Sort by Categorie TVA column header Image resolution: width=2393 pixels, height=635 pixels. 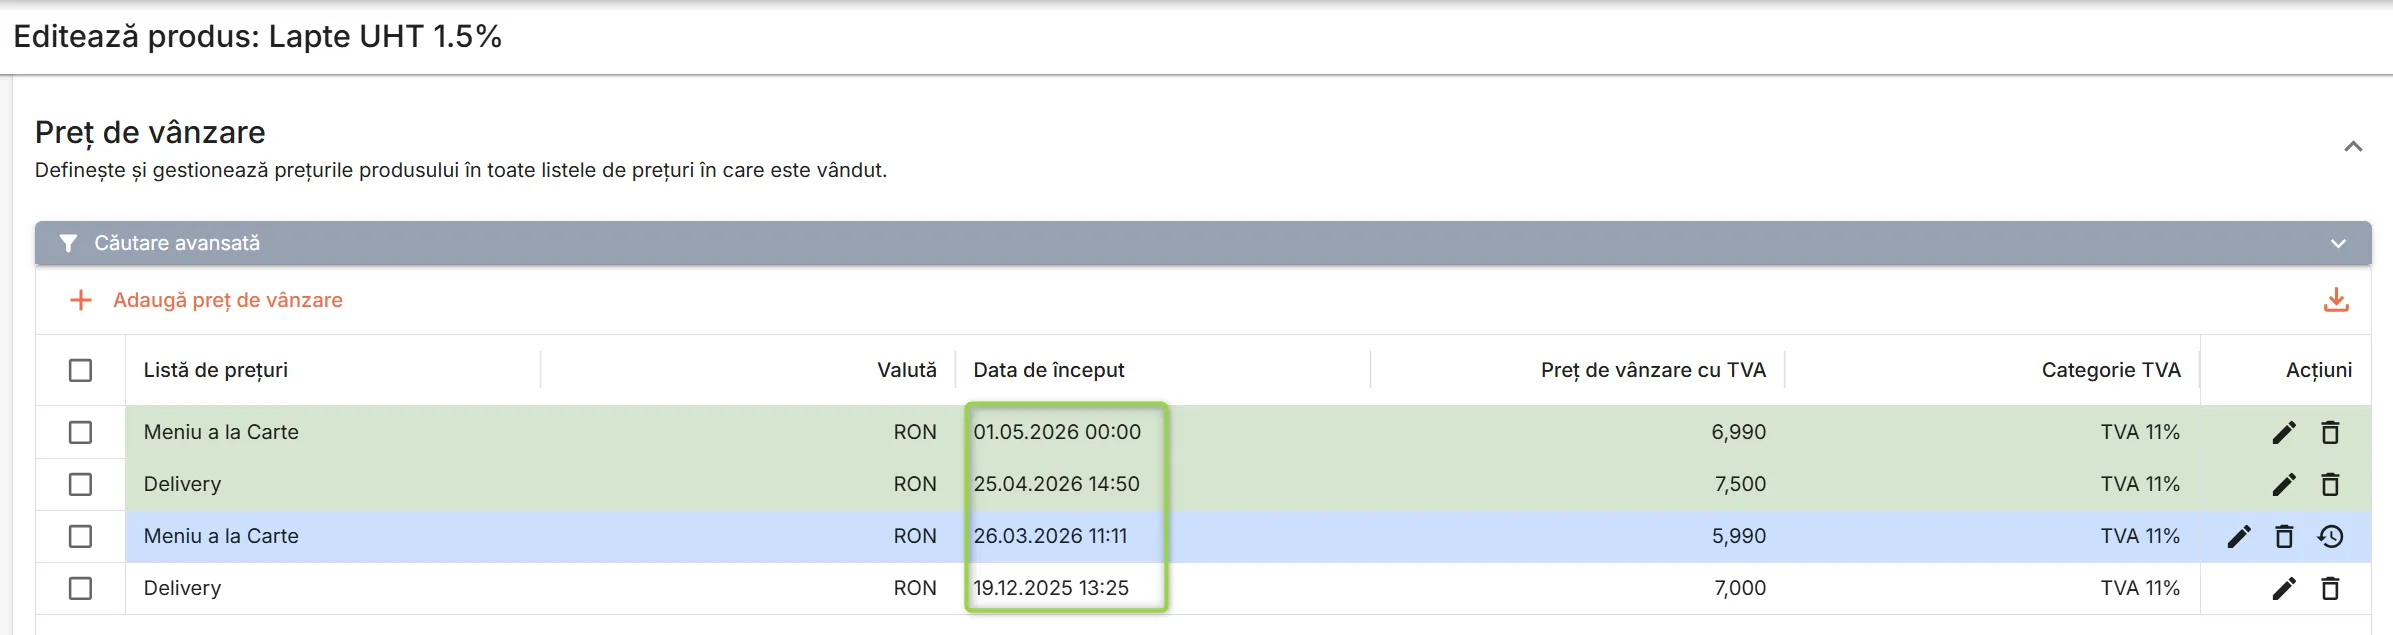point(2111,370)
